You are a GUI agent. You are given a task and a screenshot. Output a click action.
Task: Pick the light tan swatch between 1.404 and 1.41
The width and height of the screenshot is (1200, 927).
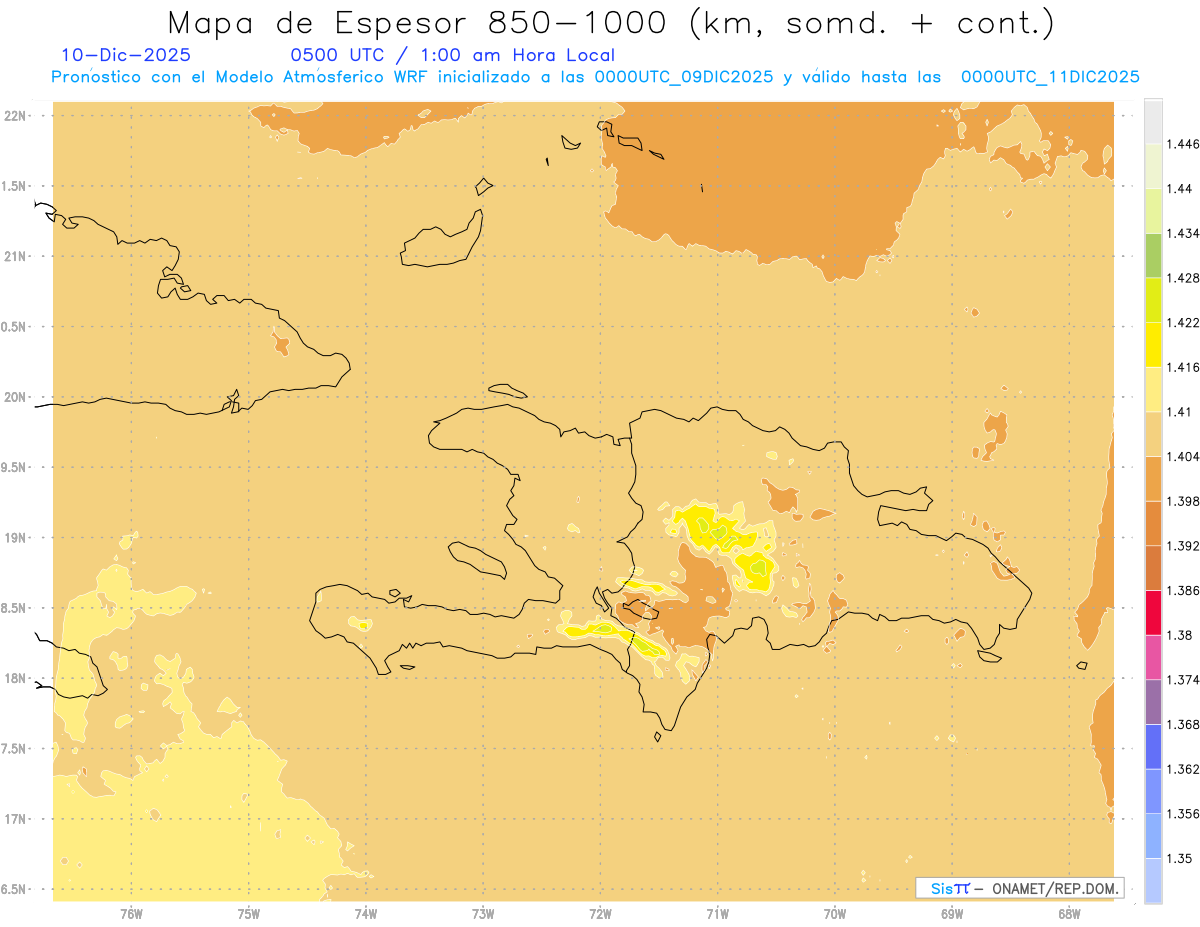tap(1153, 433)
